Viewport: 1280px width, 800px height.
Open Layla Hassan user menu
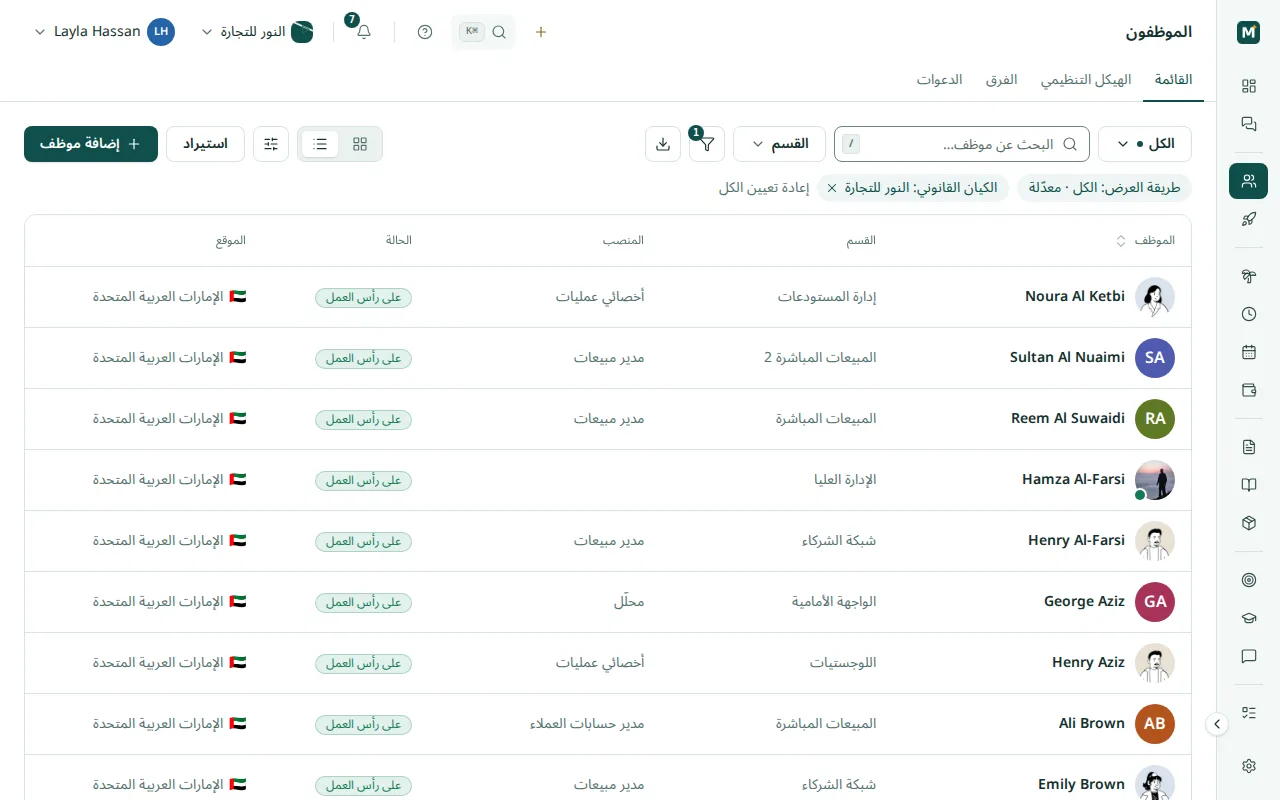click(104, 32)
